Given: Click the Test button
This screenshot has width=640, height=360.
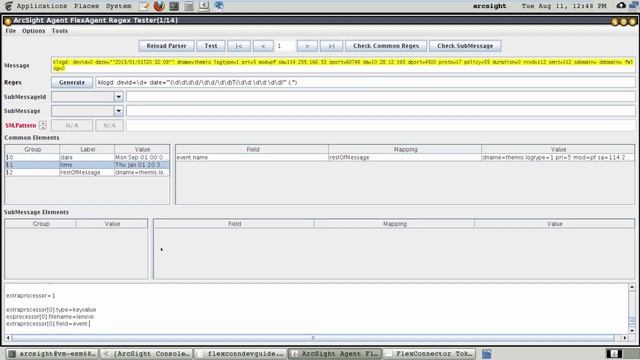Looking at the screenshot, I should [x=211, y=46].
